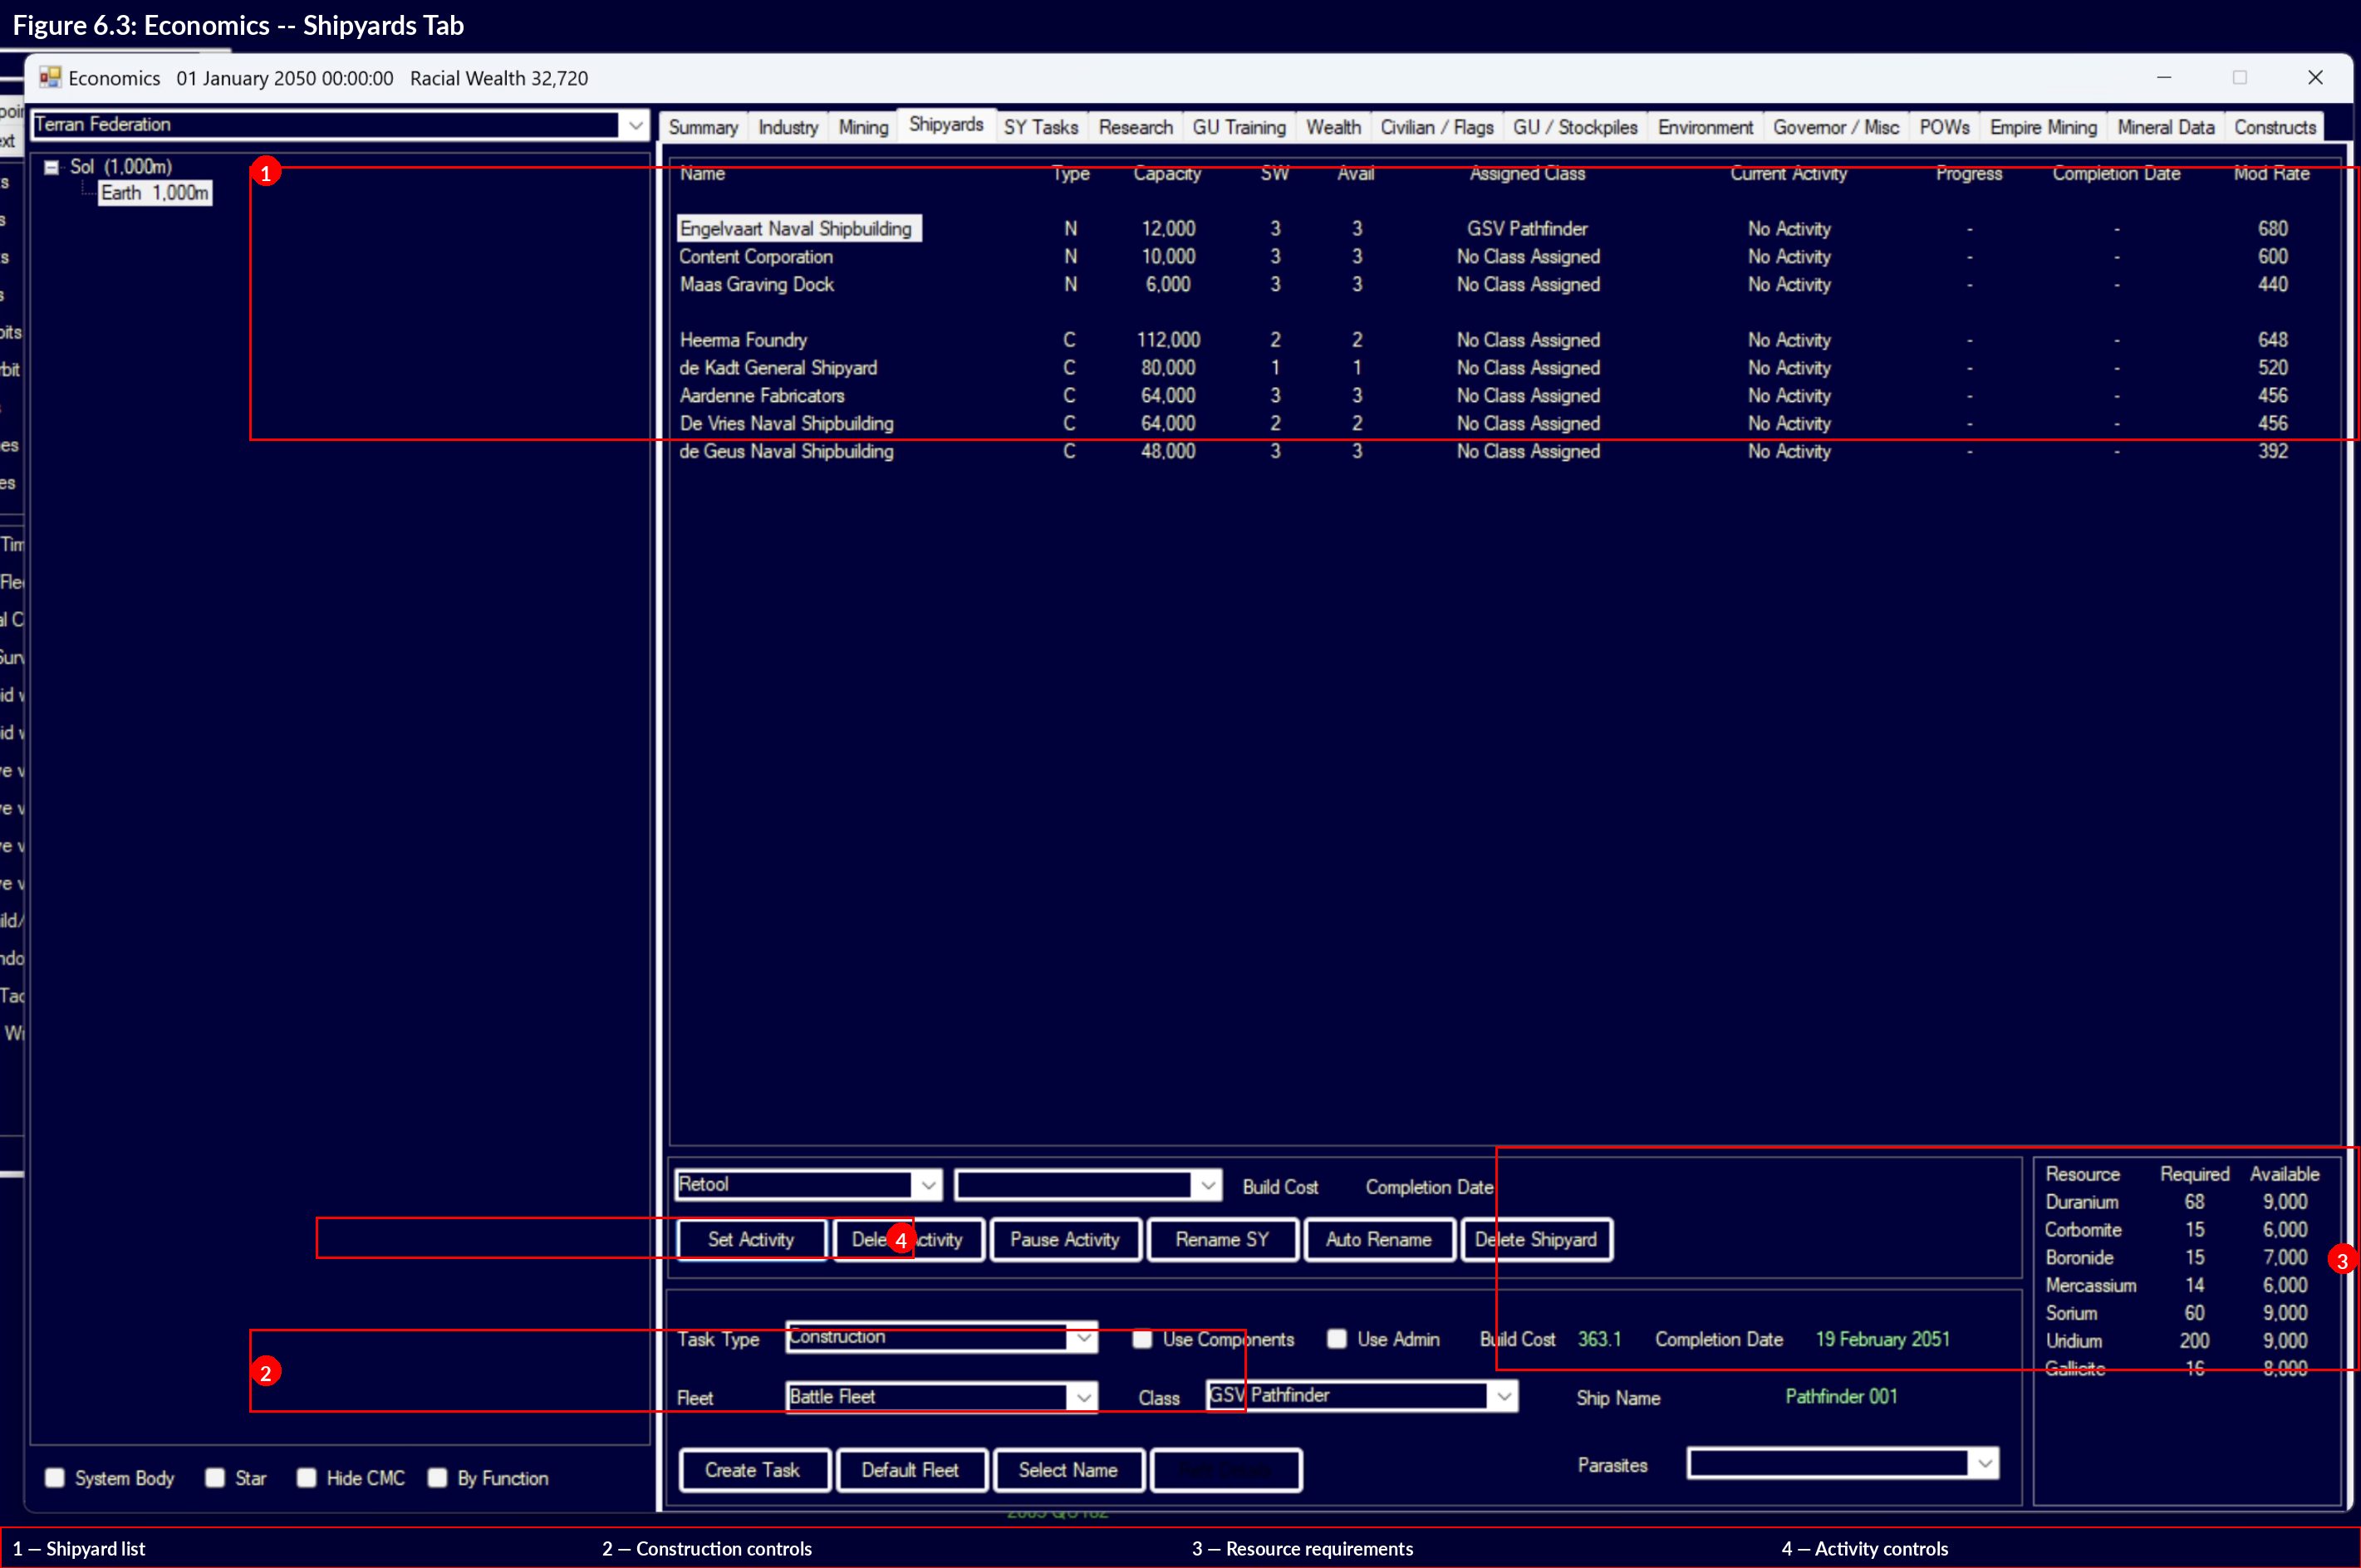
Task: Click the Auto Rename button
Action: click(1378, 1239)
